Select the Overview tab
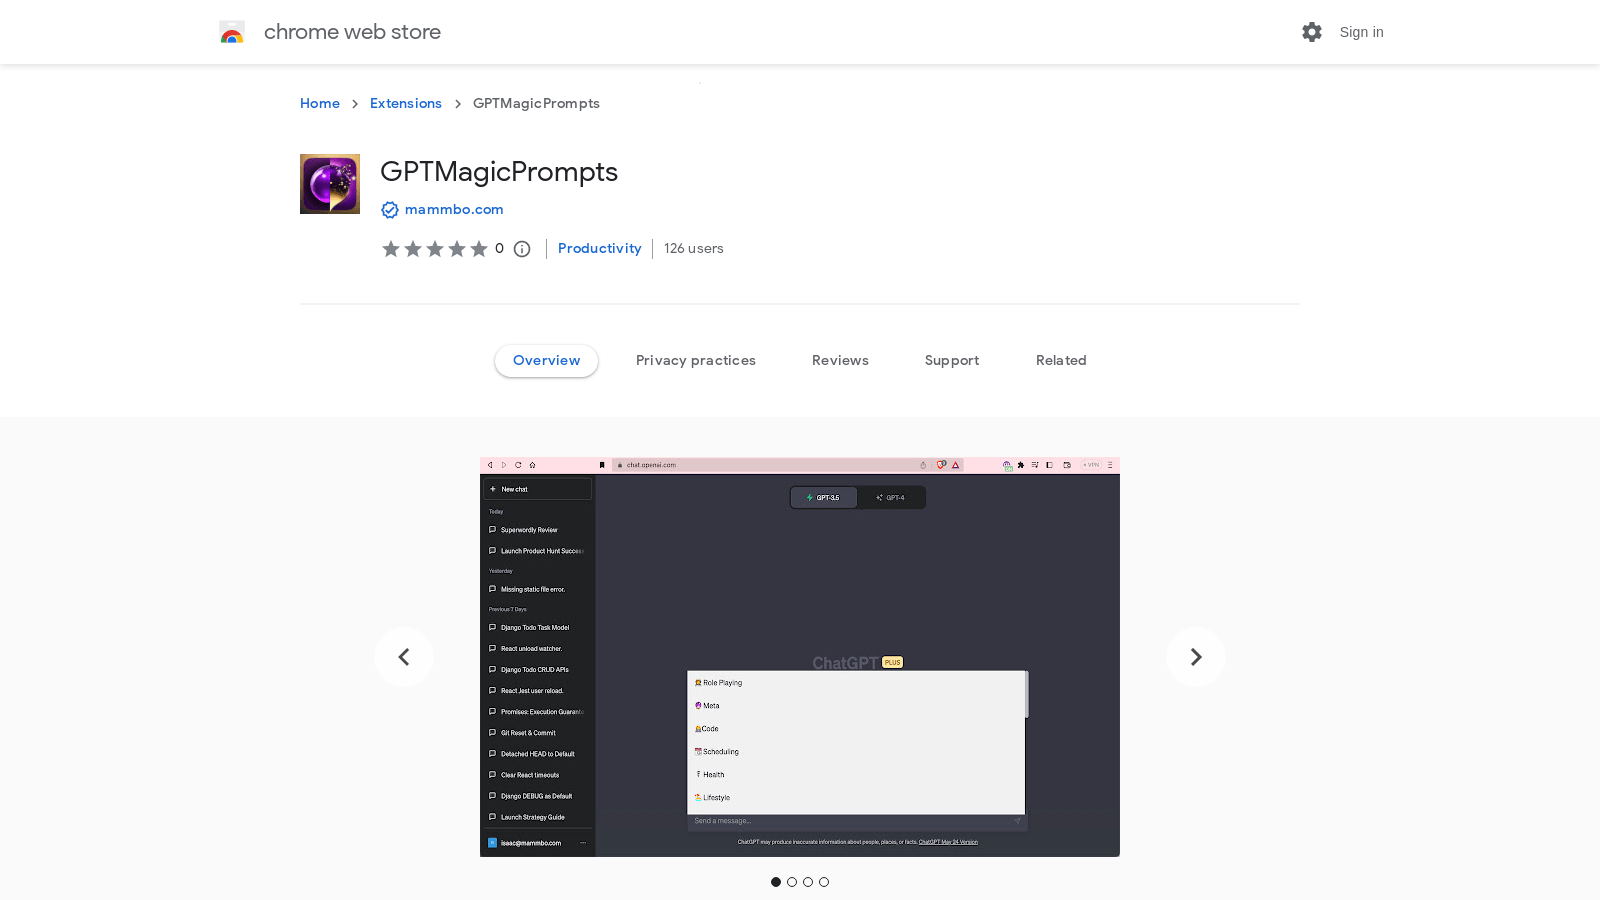This screenshot has height=900, width=1600. [x=546, y=361]
